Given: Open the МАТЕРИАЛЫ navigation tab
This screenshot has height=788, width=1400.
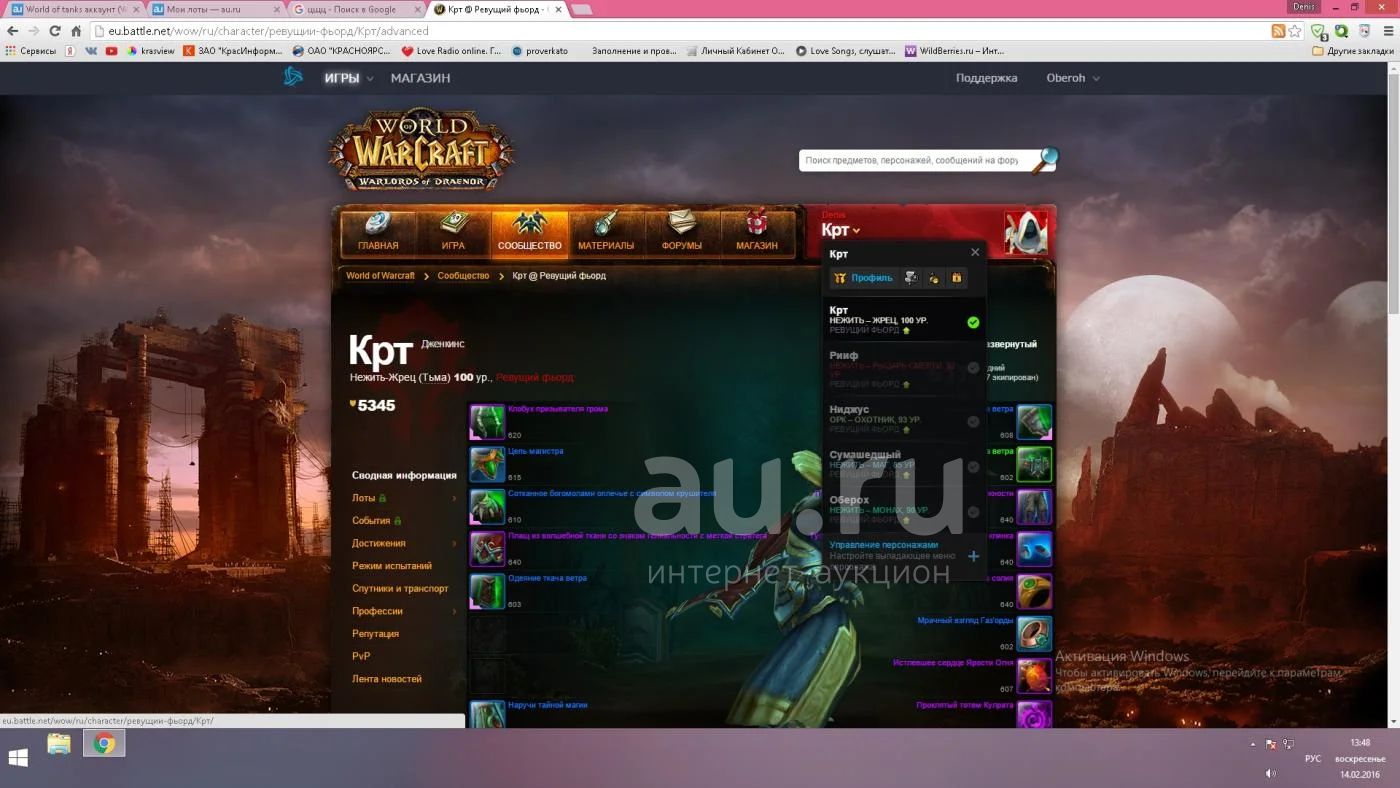Looking at the screenshot, I should point(605,233).
